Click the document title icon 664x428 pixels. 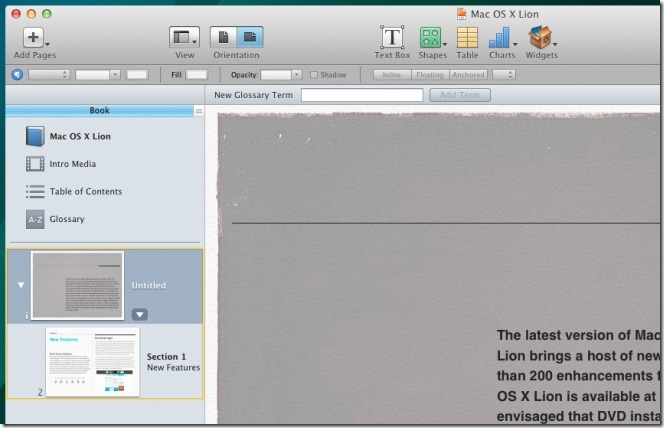coord(461,14)
